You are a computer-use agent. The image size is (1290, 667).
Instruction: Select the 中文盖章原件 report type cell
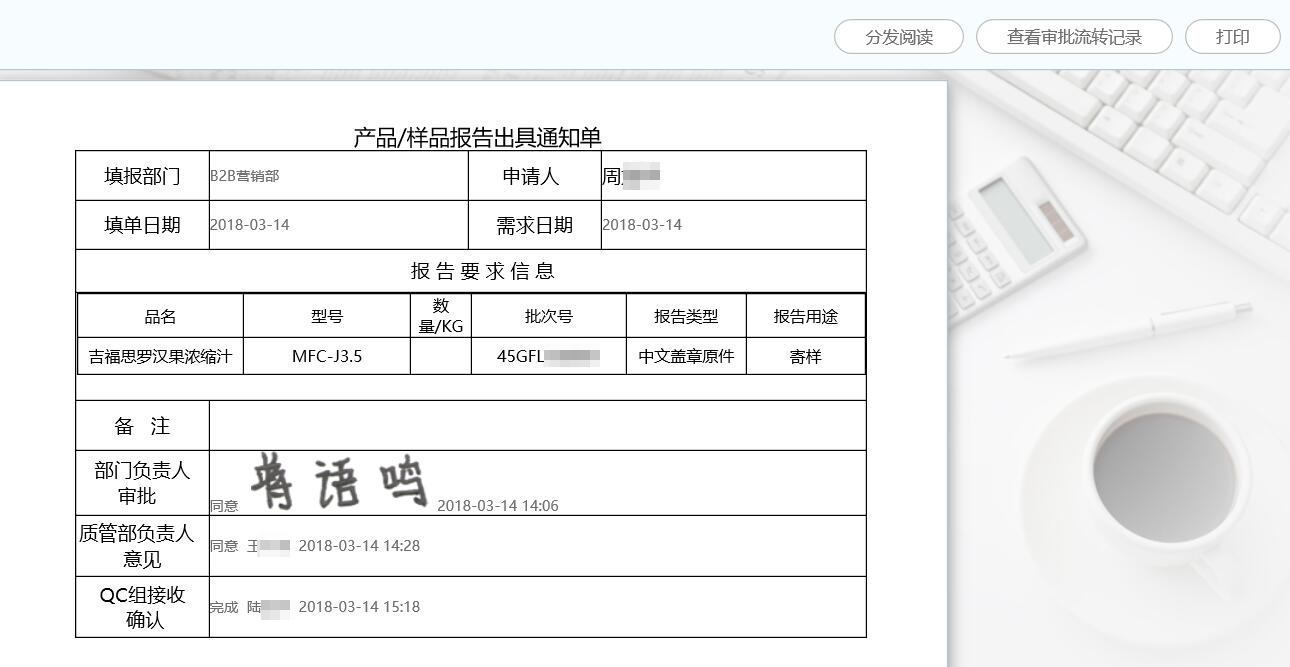click(x=686, y=356)
